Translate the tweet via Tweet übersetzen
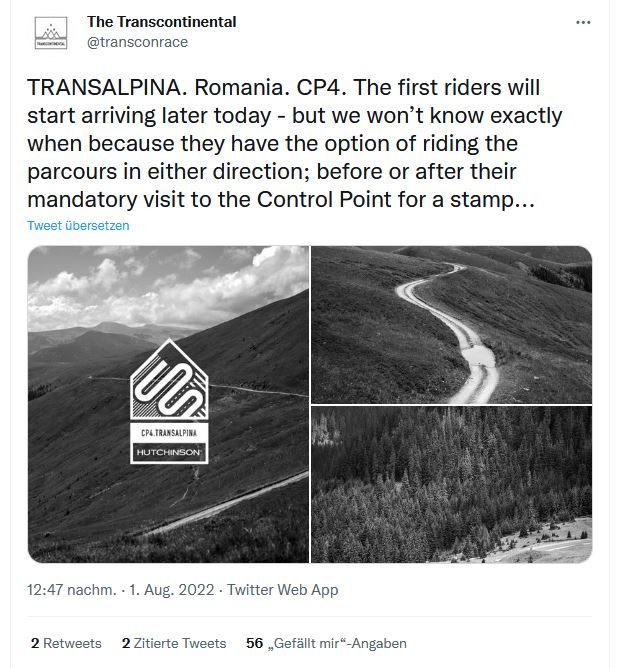626x668 pixels. pyautogui.click(x=78, y=225)
